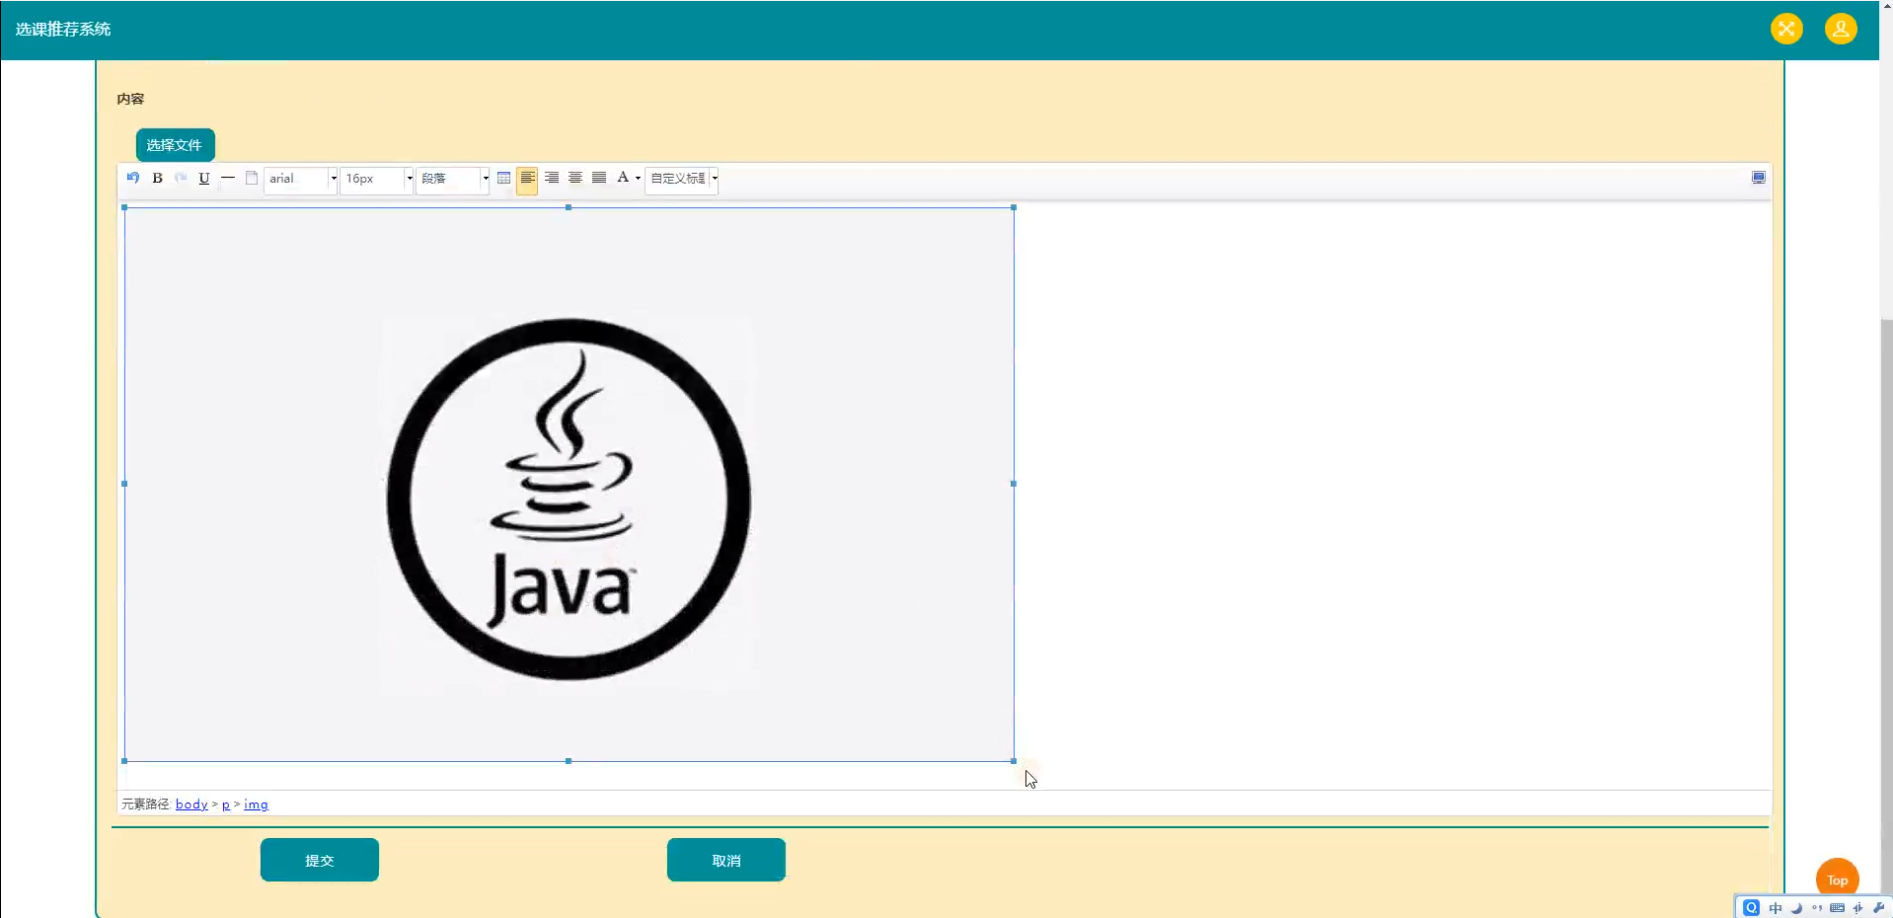Open the IME wrench settings icon
The height and width of the screenshot is (918, 1893).
pos(1878,908)
